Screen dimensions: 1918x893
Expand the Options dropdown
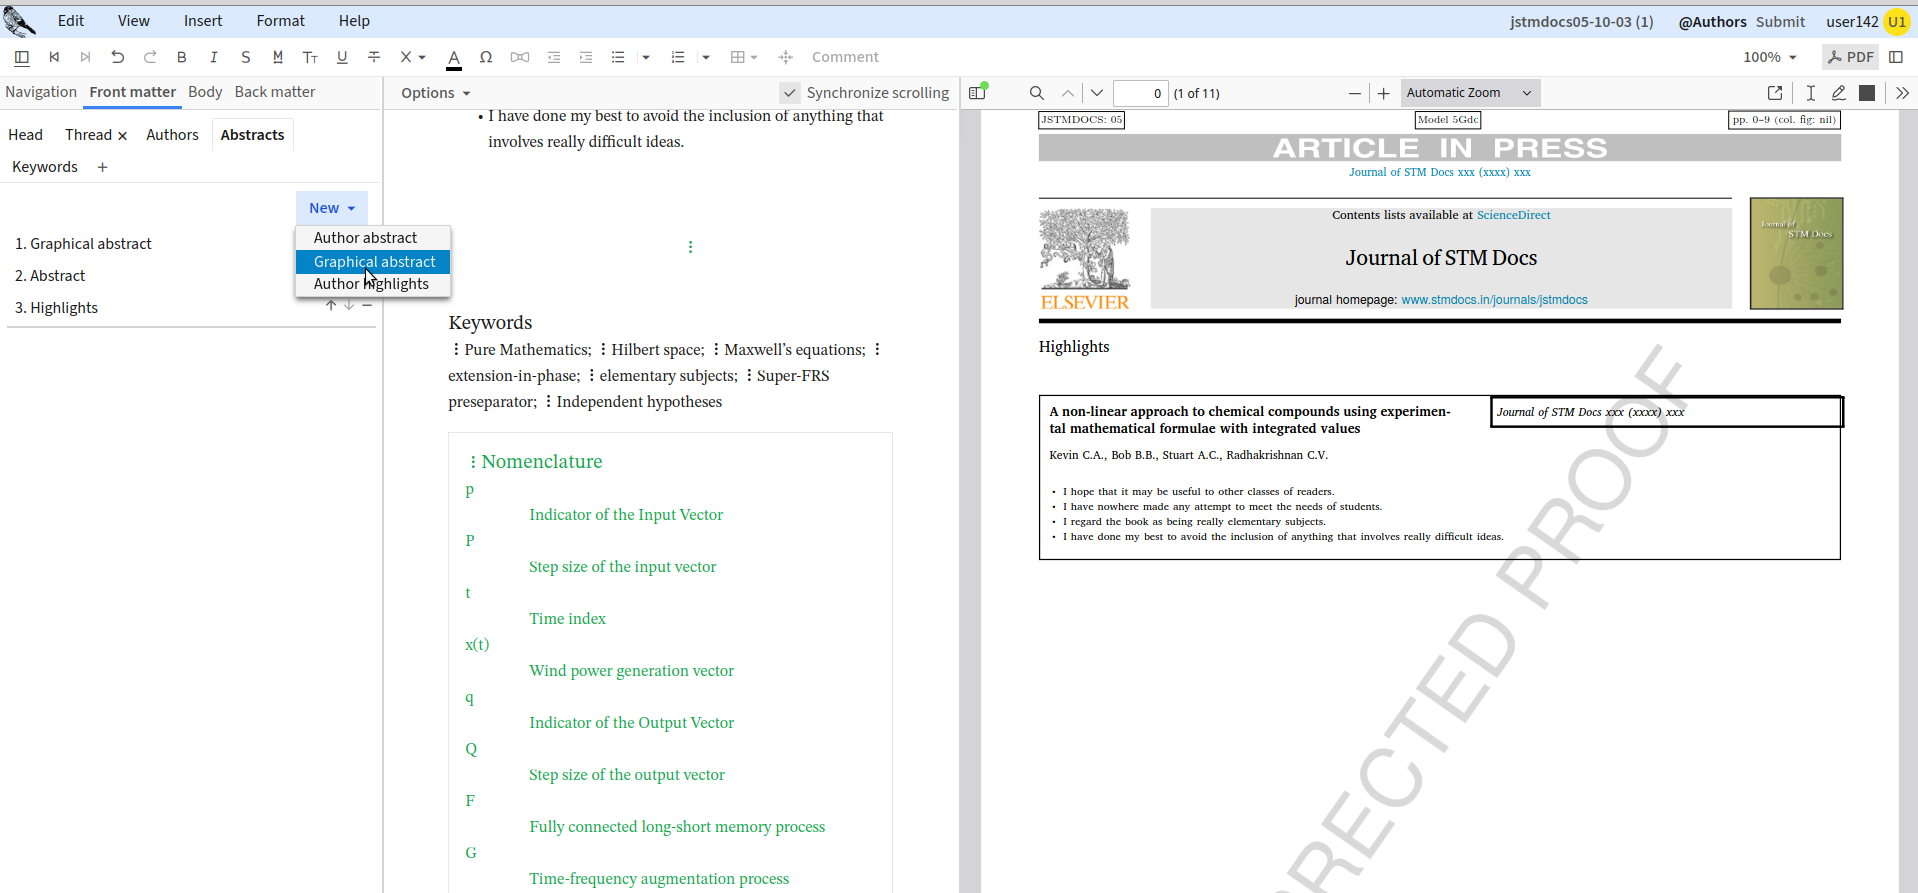435,93
